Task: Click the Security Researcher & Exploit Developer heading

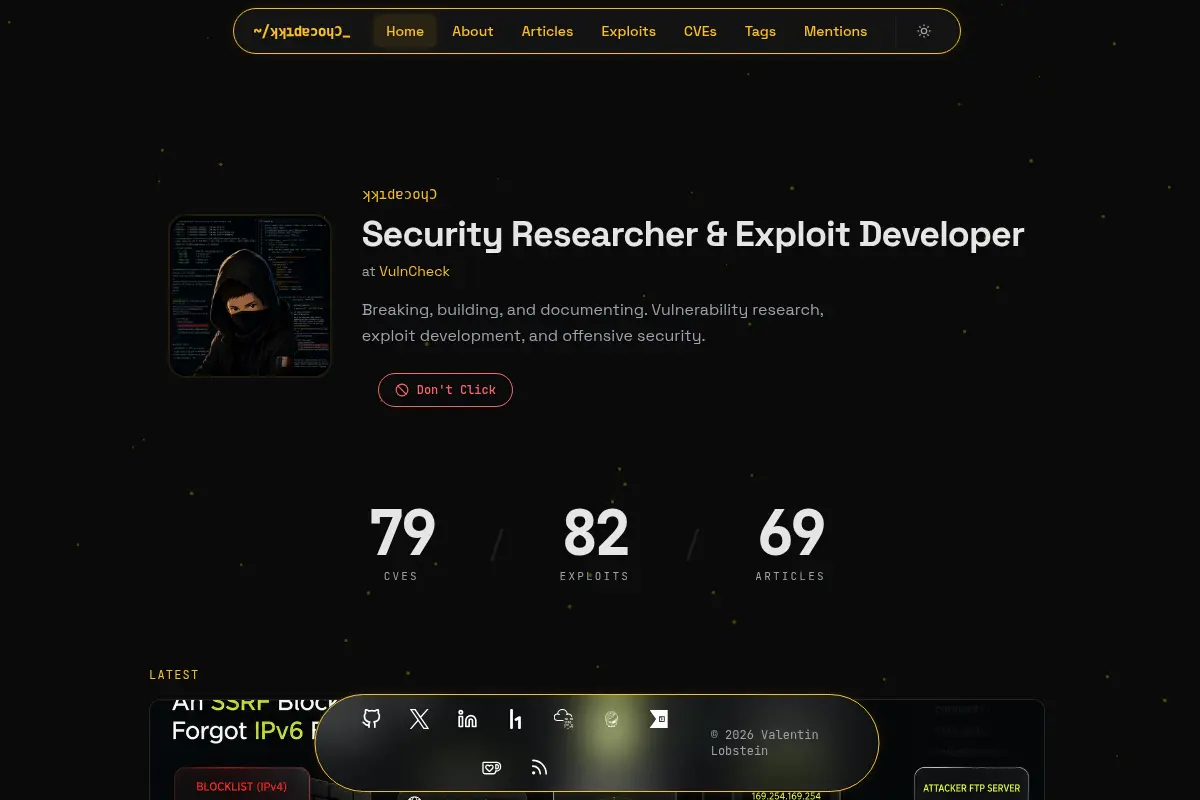Action: click(x=693, y=234)
